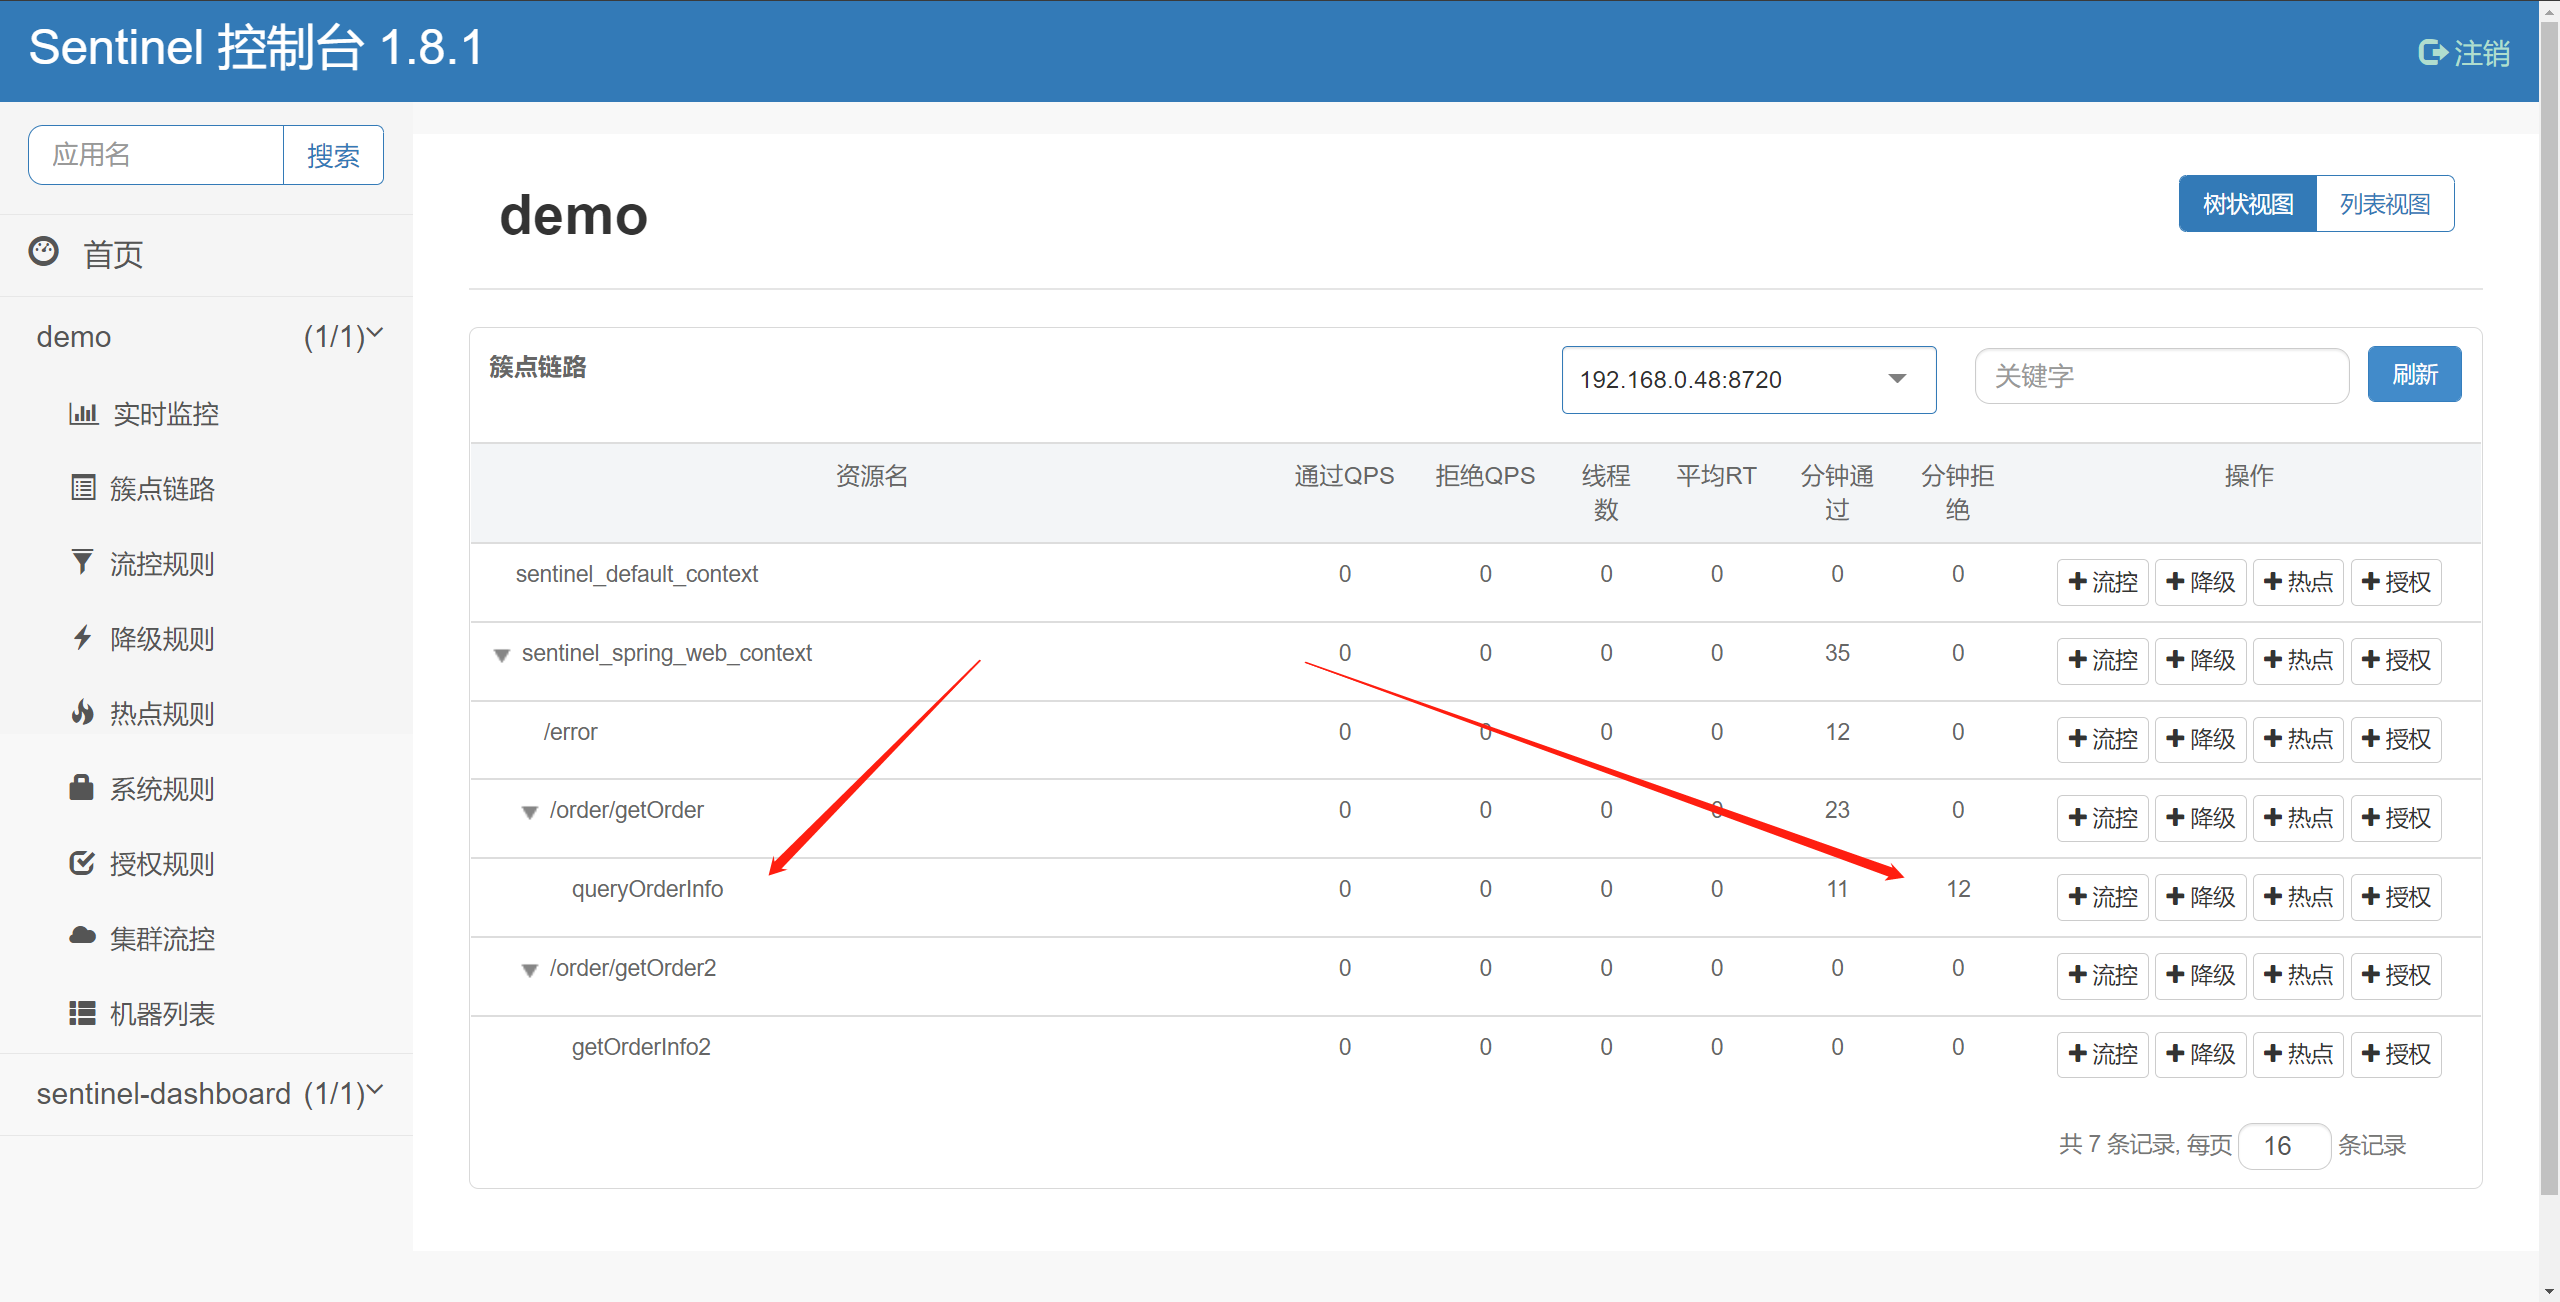Expand sentinel-dashboard app in sidebar
2560x1302 pixels.
click(206, 1093)
